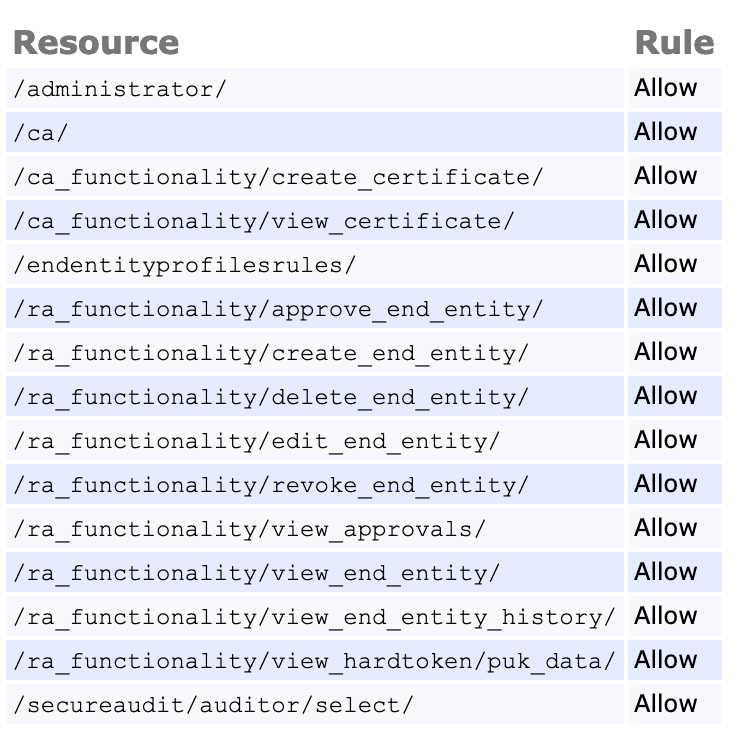Click /ra_functionality/view_end_entity/ resource

click(257, 573)
